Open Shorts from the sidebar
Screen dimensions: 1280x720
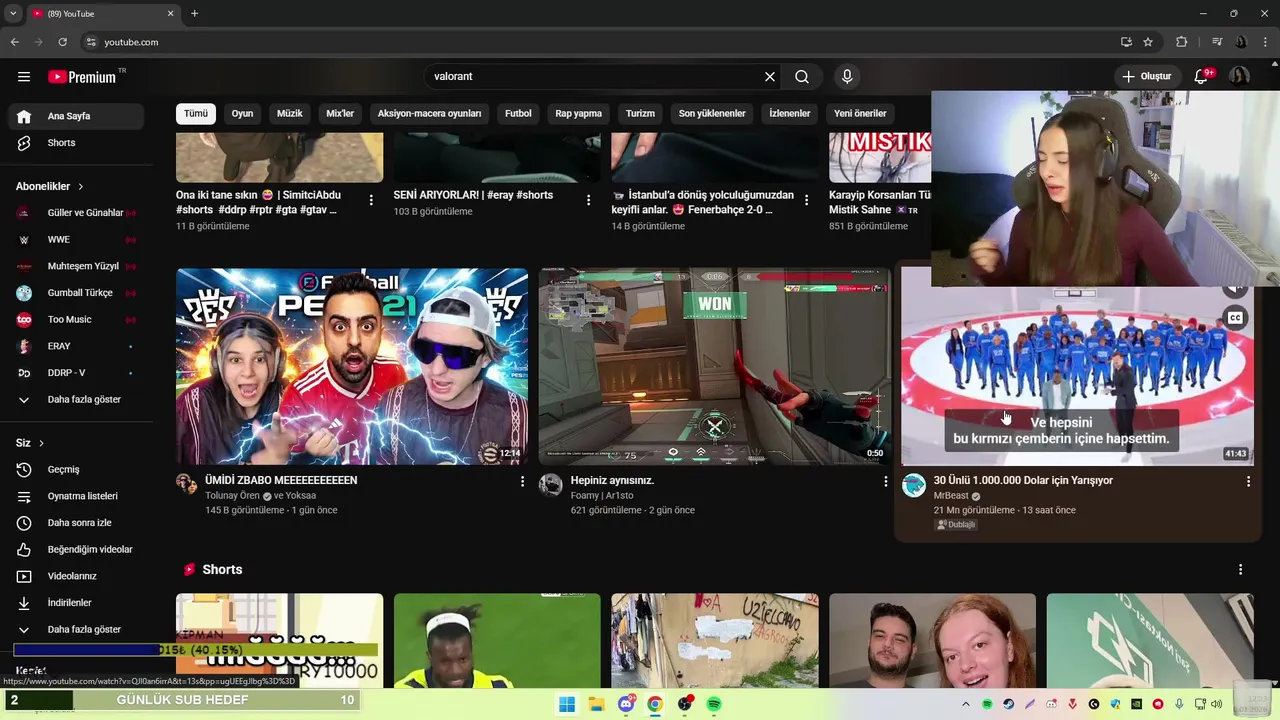coord(76,143)
